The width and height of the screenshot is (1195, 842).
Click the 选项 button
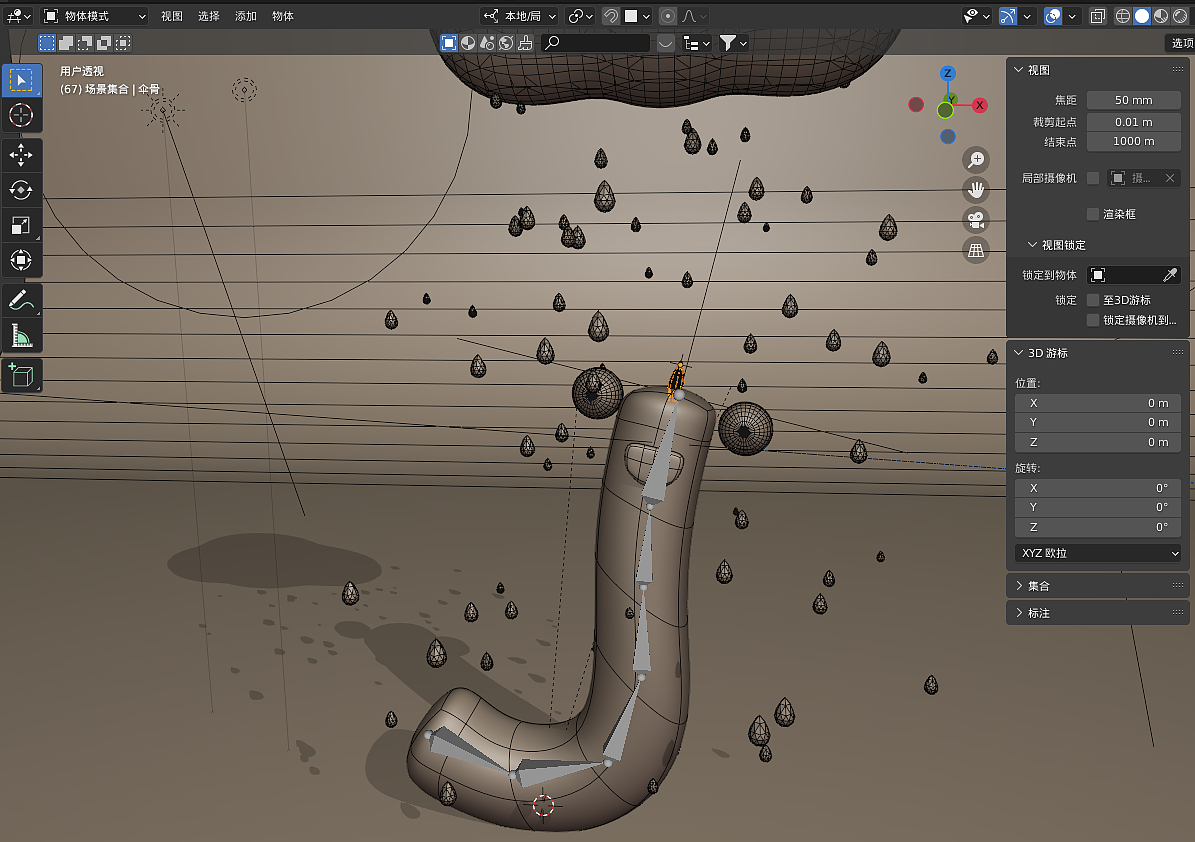(1181, 43)
